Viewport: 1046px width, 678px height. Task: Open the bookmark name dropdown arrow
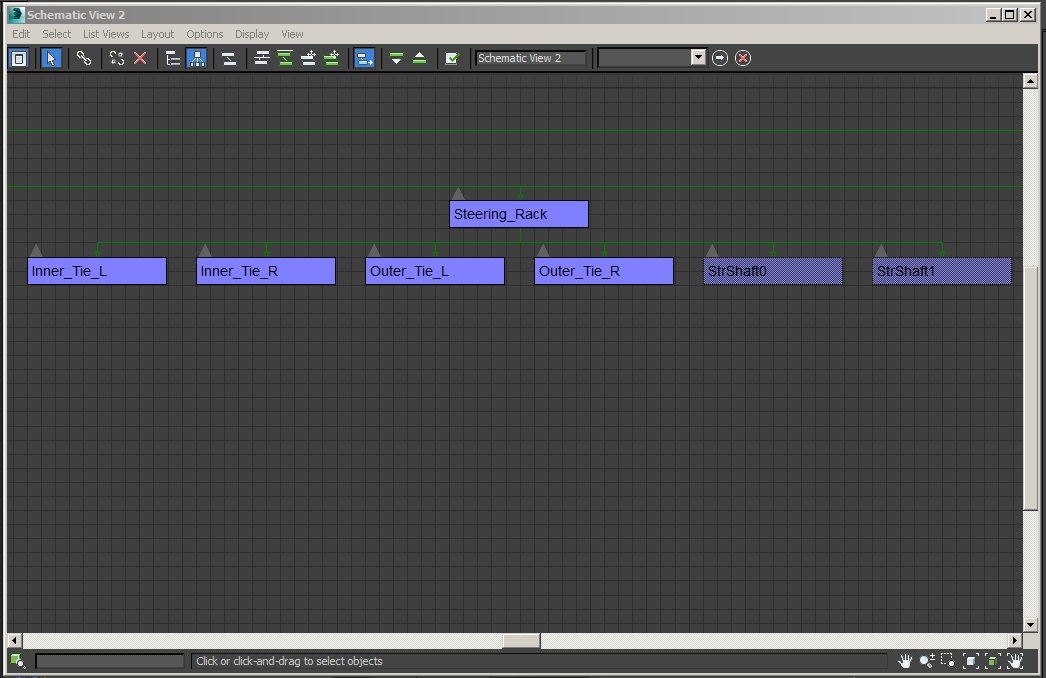(698, 58)
